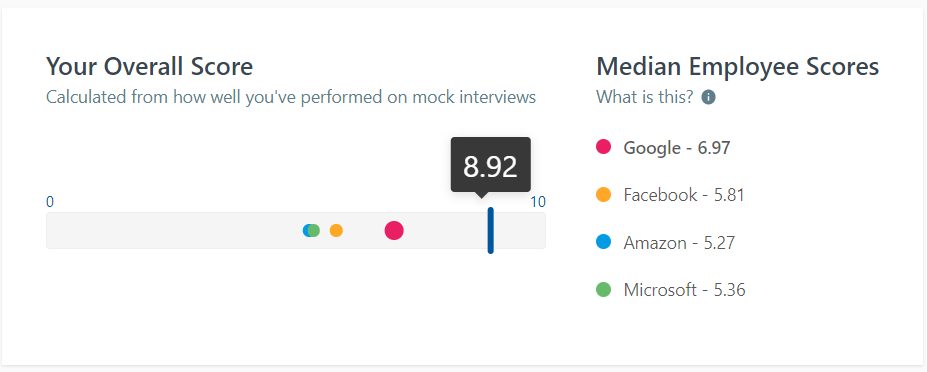Click the green Microsoft marker on score bar
Image resolution: width=927 pixels, height=372 pixels.
tap(314, 230)
